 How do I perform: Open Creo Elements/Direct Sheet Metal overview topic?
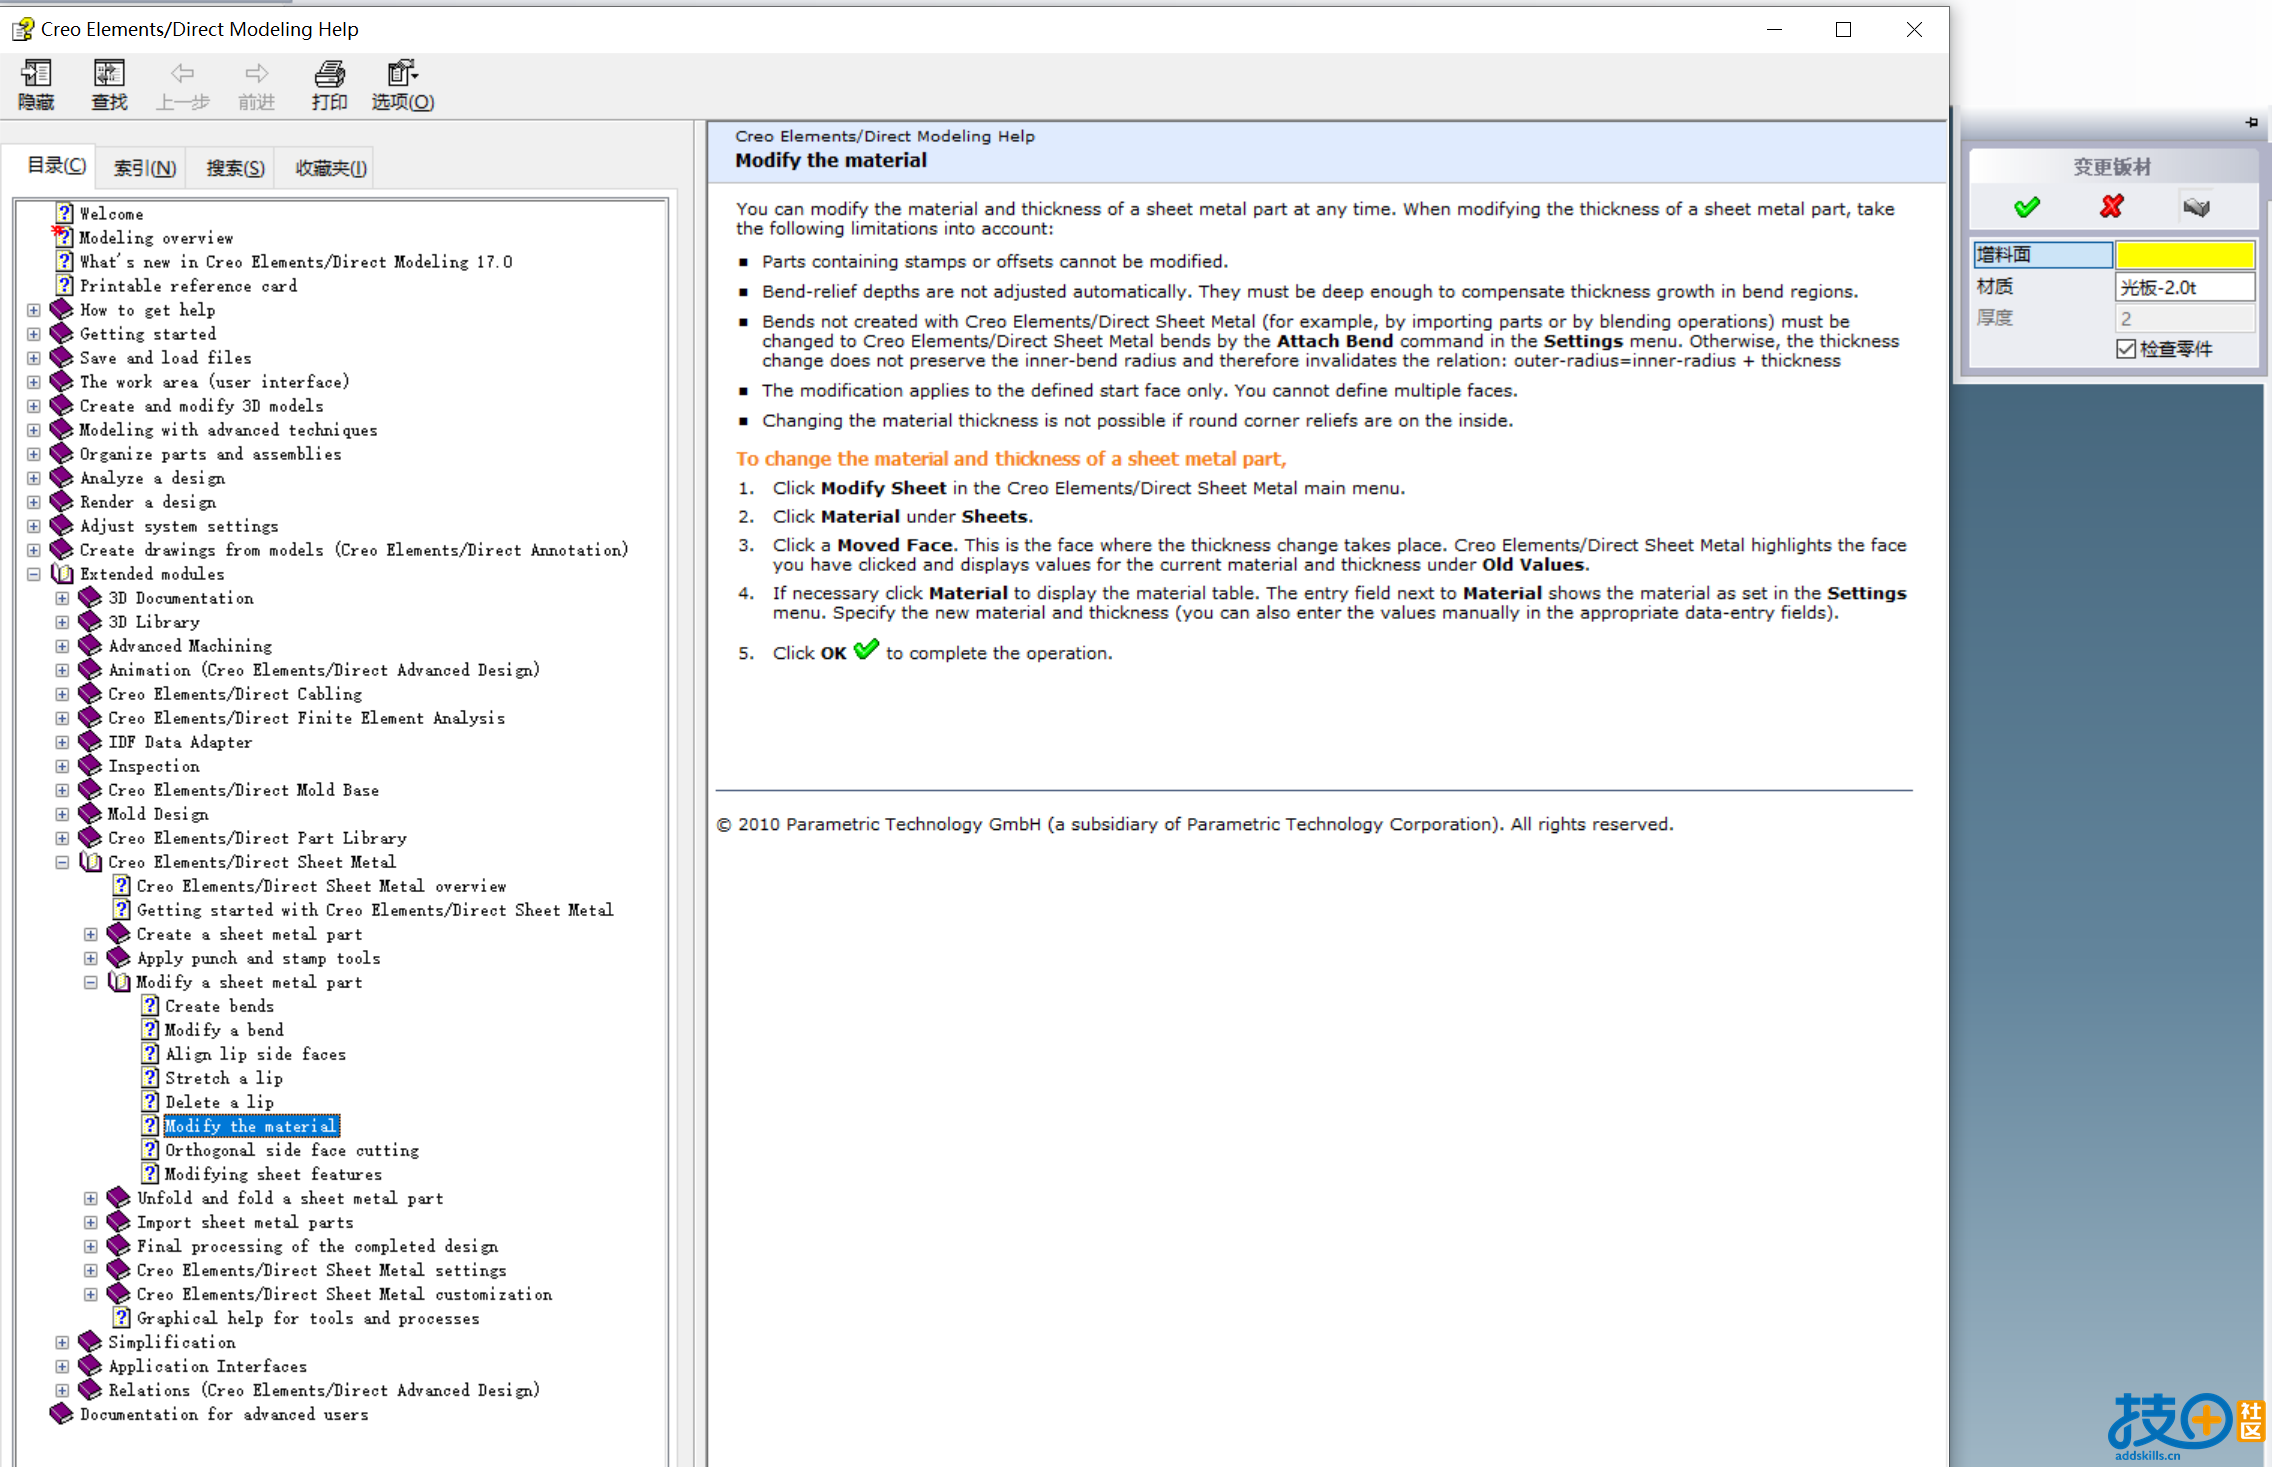coord(321,885)
